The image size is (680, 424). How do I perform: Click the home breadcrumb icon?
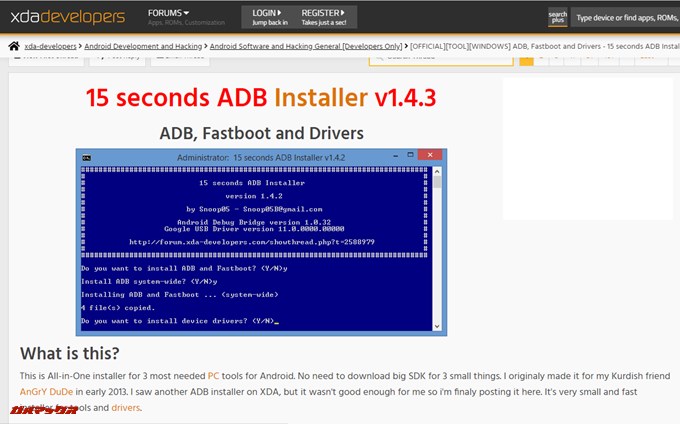(x=14, y=46)
